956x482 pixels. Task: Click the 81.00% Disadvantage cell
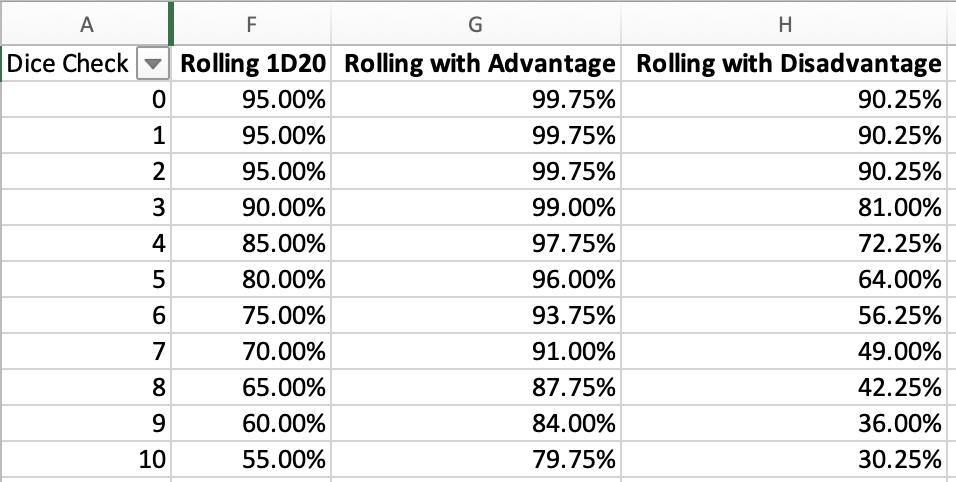click(x=788, y=207)
